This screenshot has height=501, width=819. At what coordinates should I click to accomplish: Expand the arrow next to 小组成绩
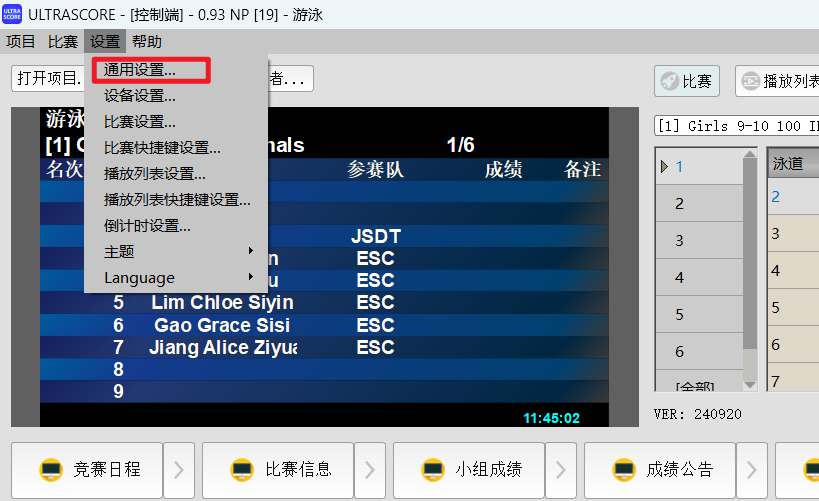coord(560,469)
